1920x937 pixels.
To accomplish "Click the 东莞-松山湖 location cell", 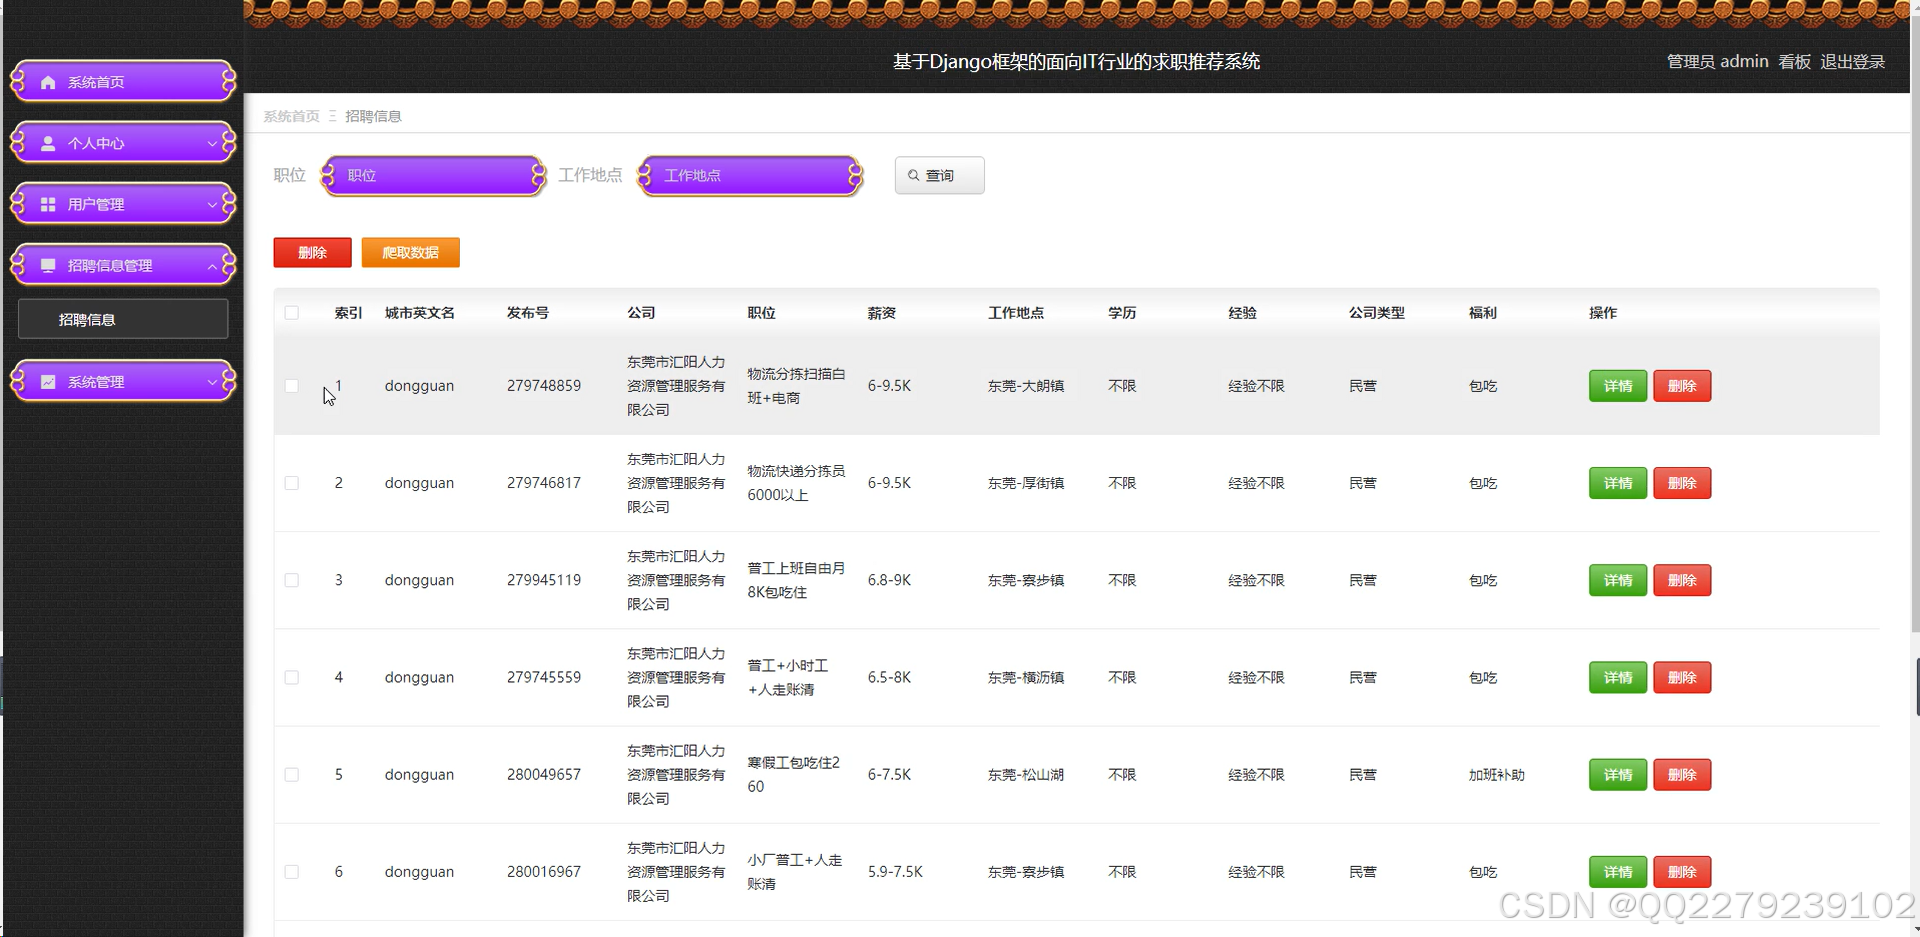I will pos(1026,775).
